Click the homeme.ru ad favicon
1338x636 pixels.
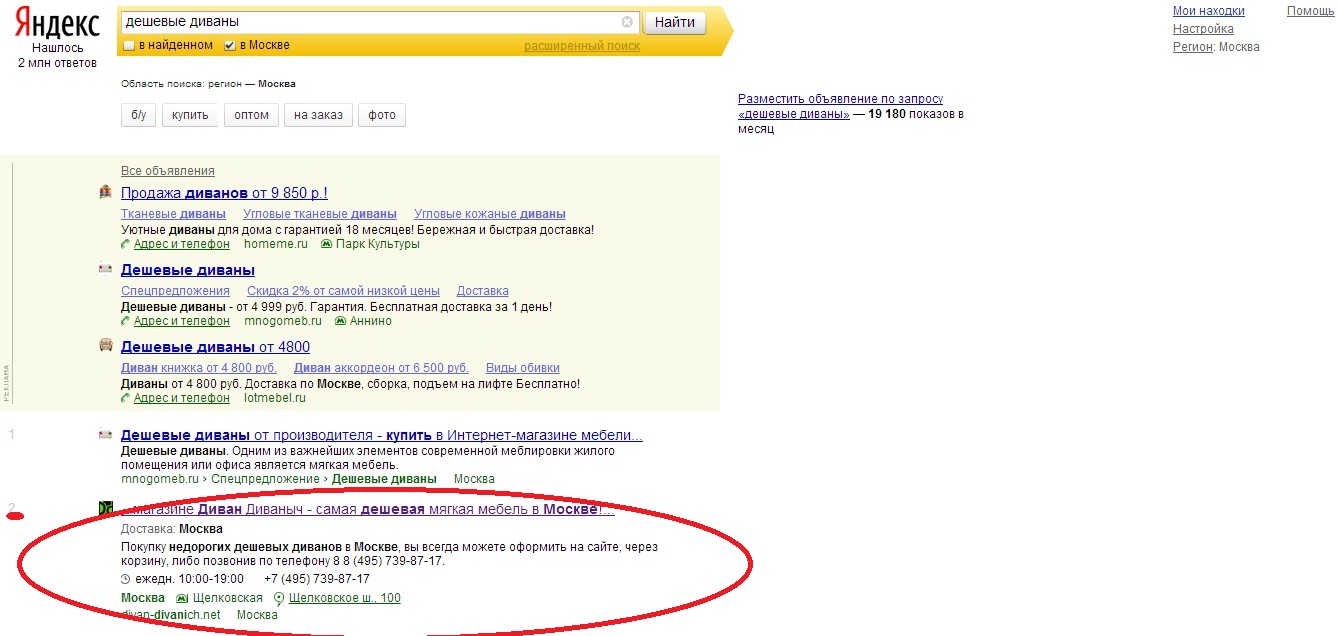106,192
